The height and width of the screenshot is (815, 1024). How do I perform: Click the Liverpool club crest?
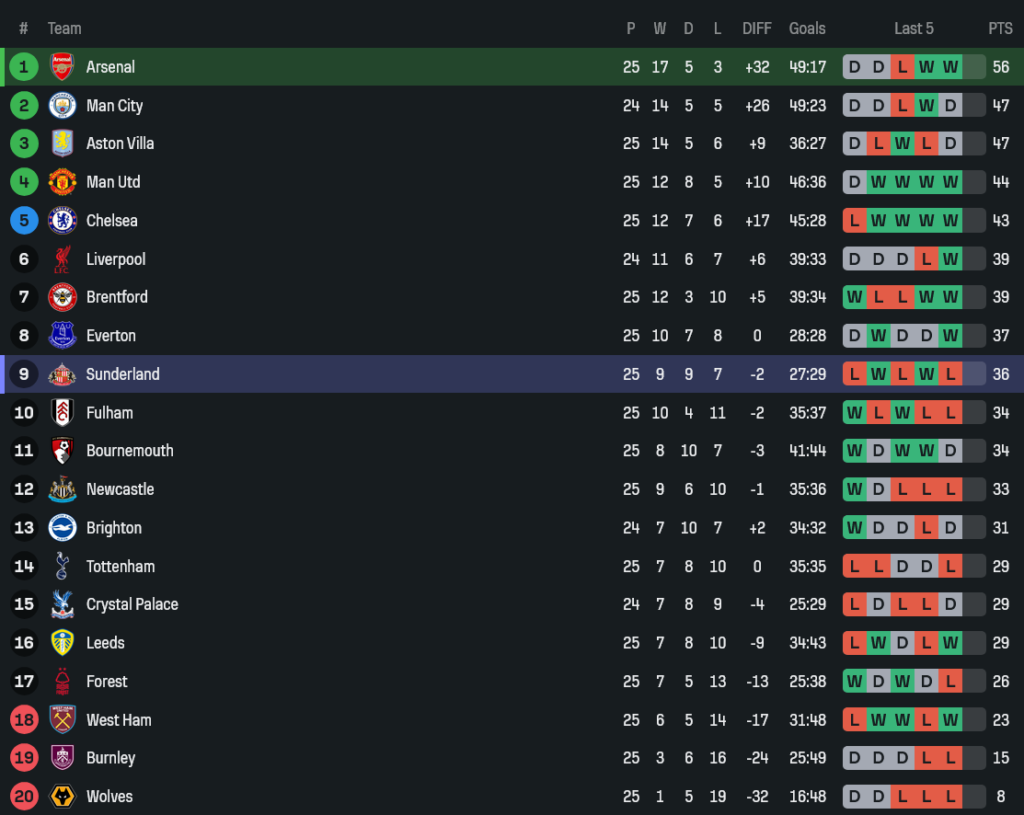coord(62,259)
